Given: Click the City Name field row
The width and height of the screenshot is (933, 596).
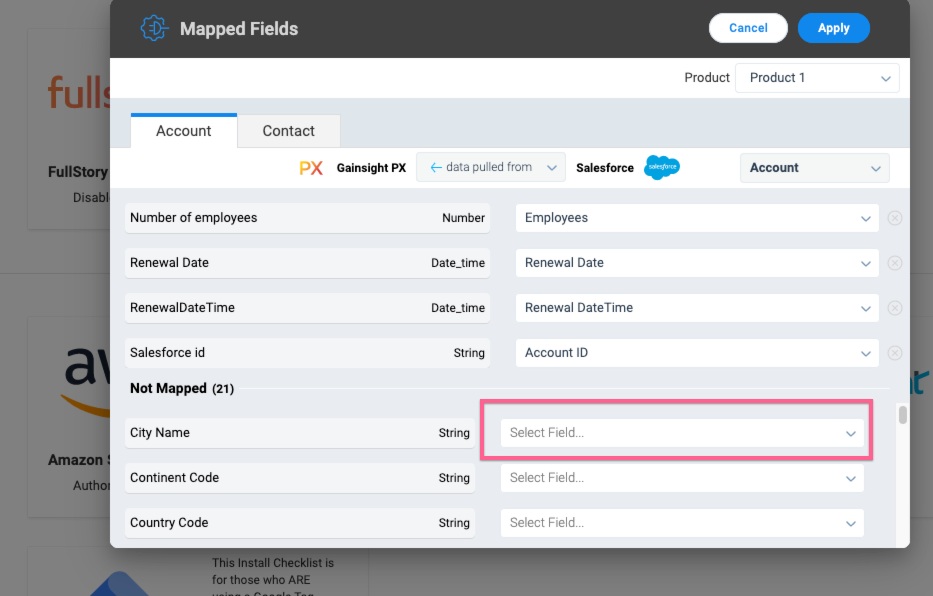Looking at the screenshot, I should point(300,433).
